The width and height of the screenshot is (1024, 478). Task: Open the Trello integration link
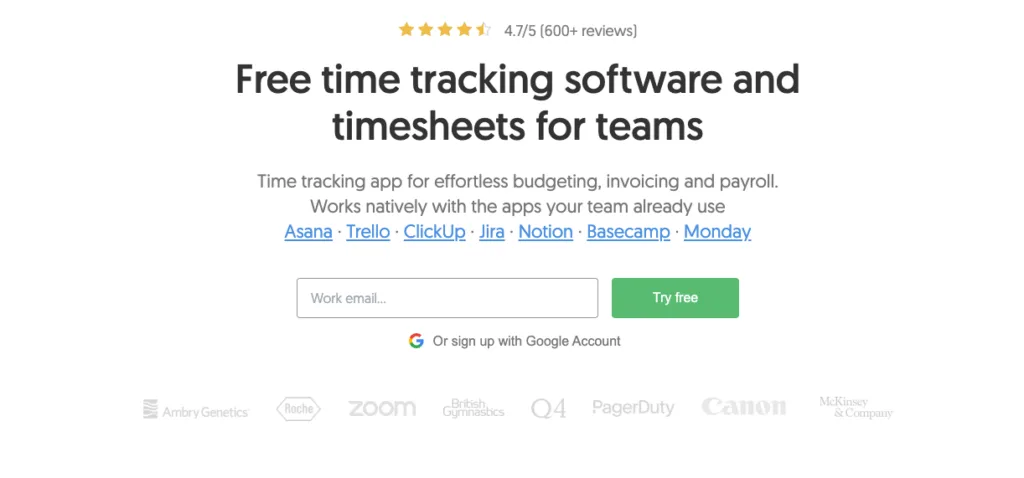click(x=368, y=232)
